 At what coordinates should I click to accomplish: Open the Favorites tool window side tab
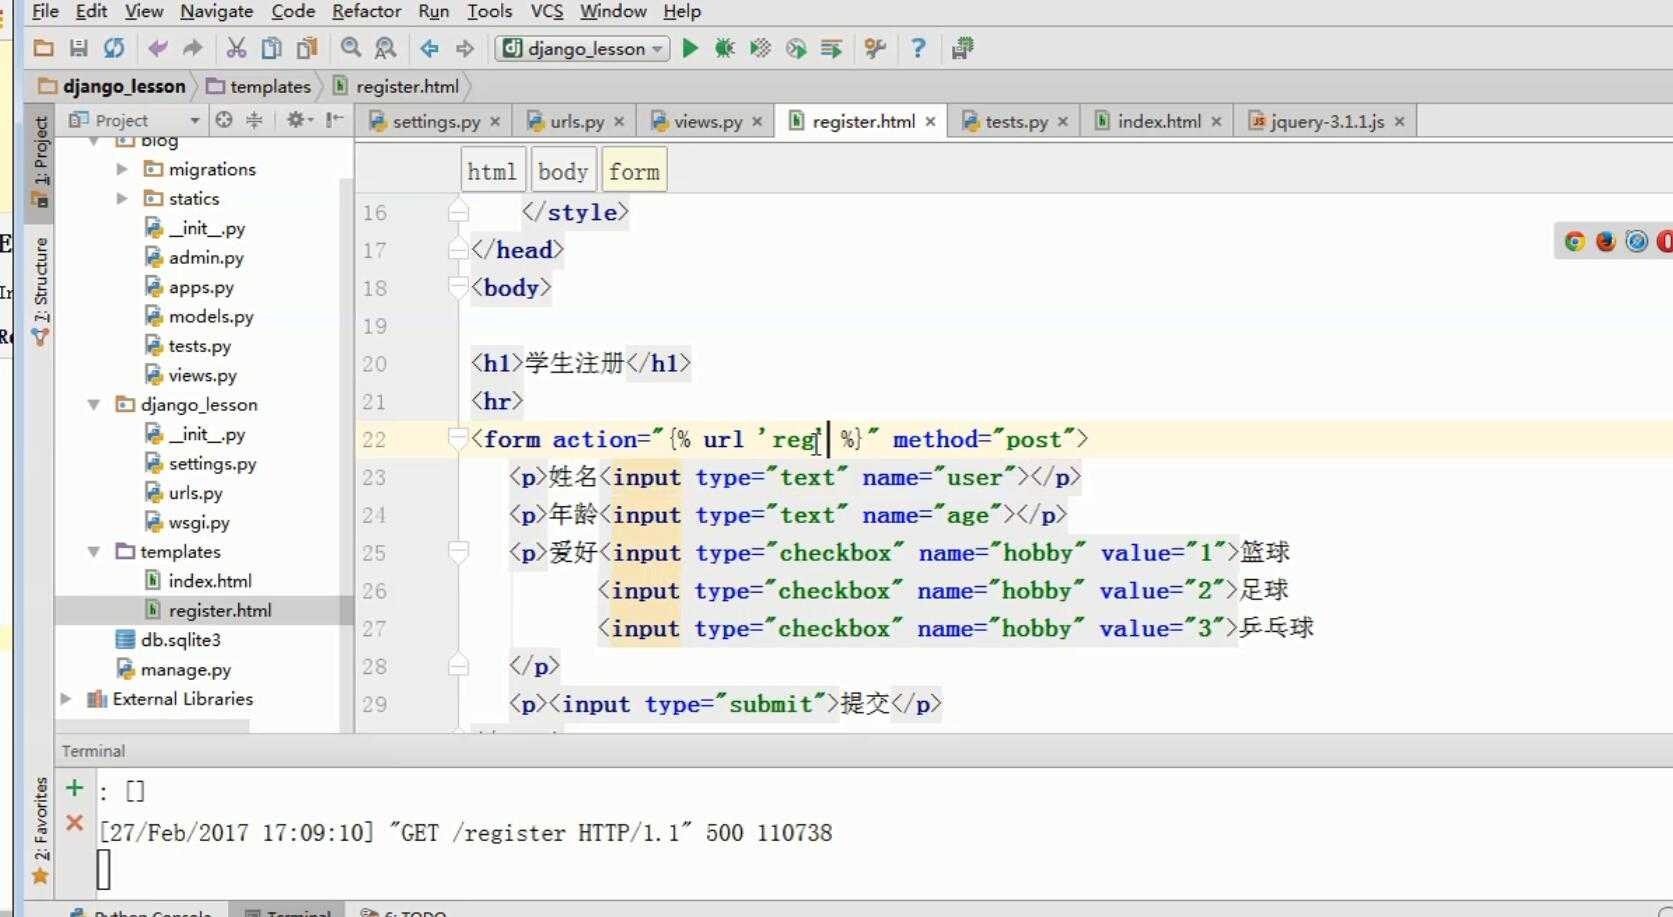[x=40, y=830]
